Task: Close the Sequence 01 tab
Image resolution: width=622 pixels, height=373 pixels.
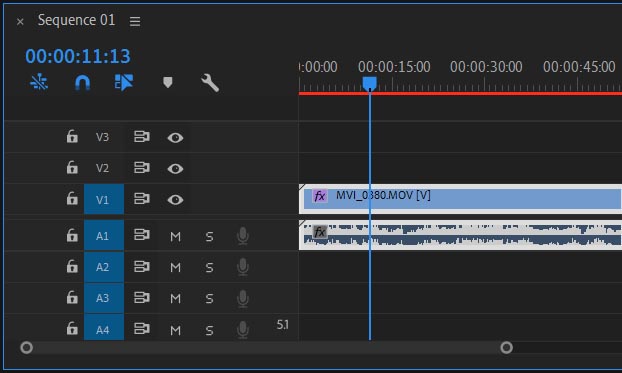Action: (20, 21)
